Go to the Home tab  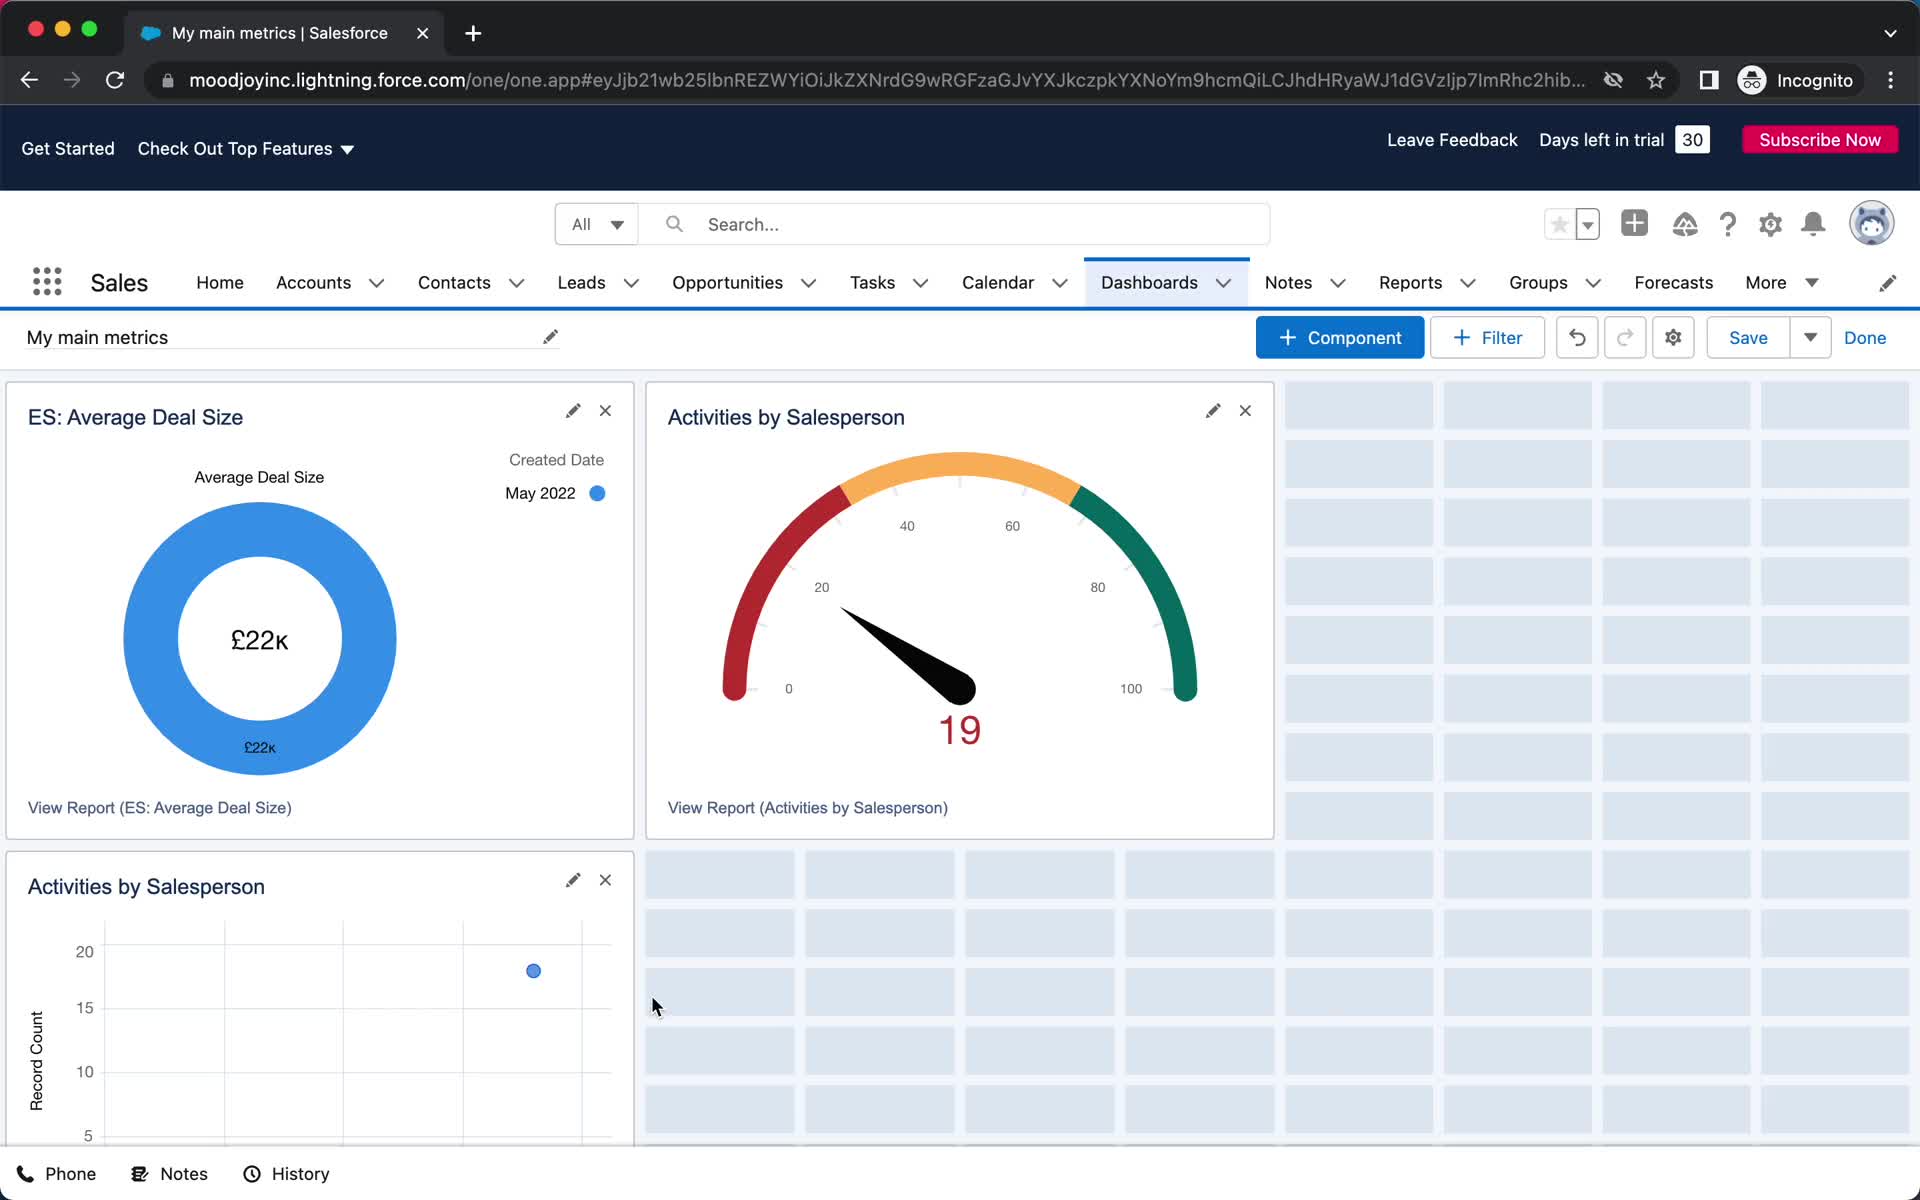click(220, 283)
